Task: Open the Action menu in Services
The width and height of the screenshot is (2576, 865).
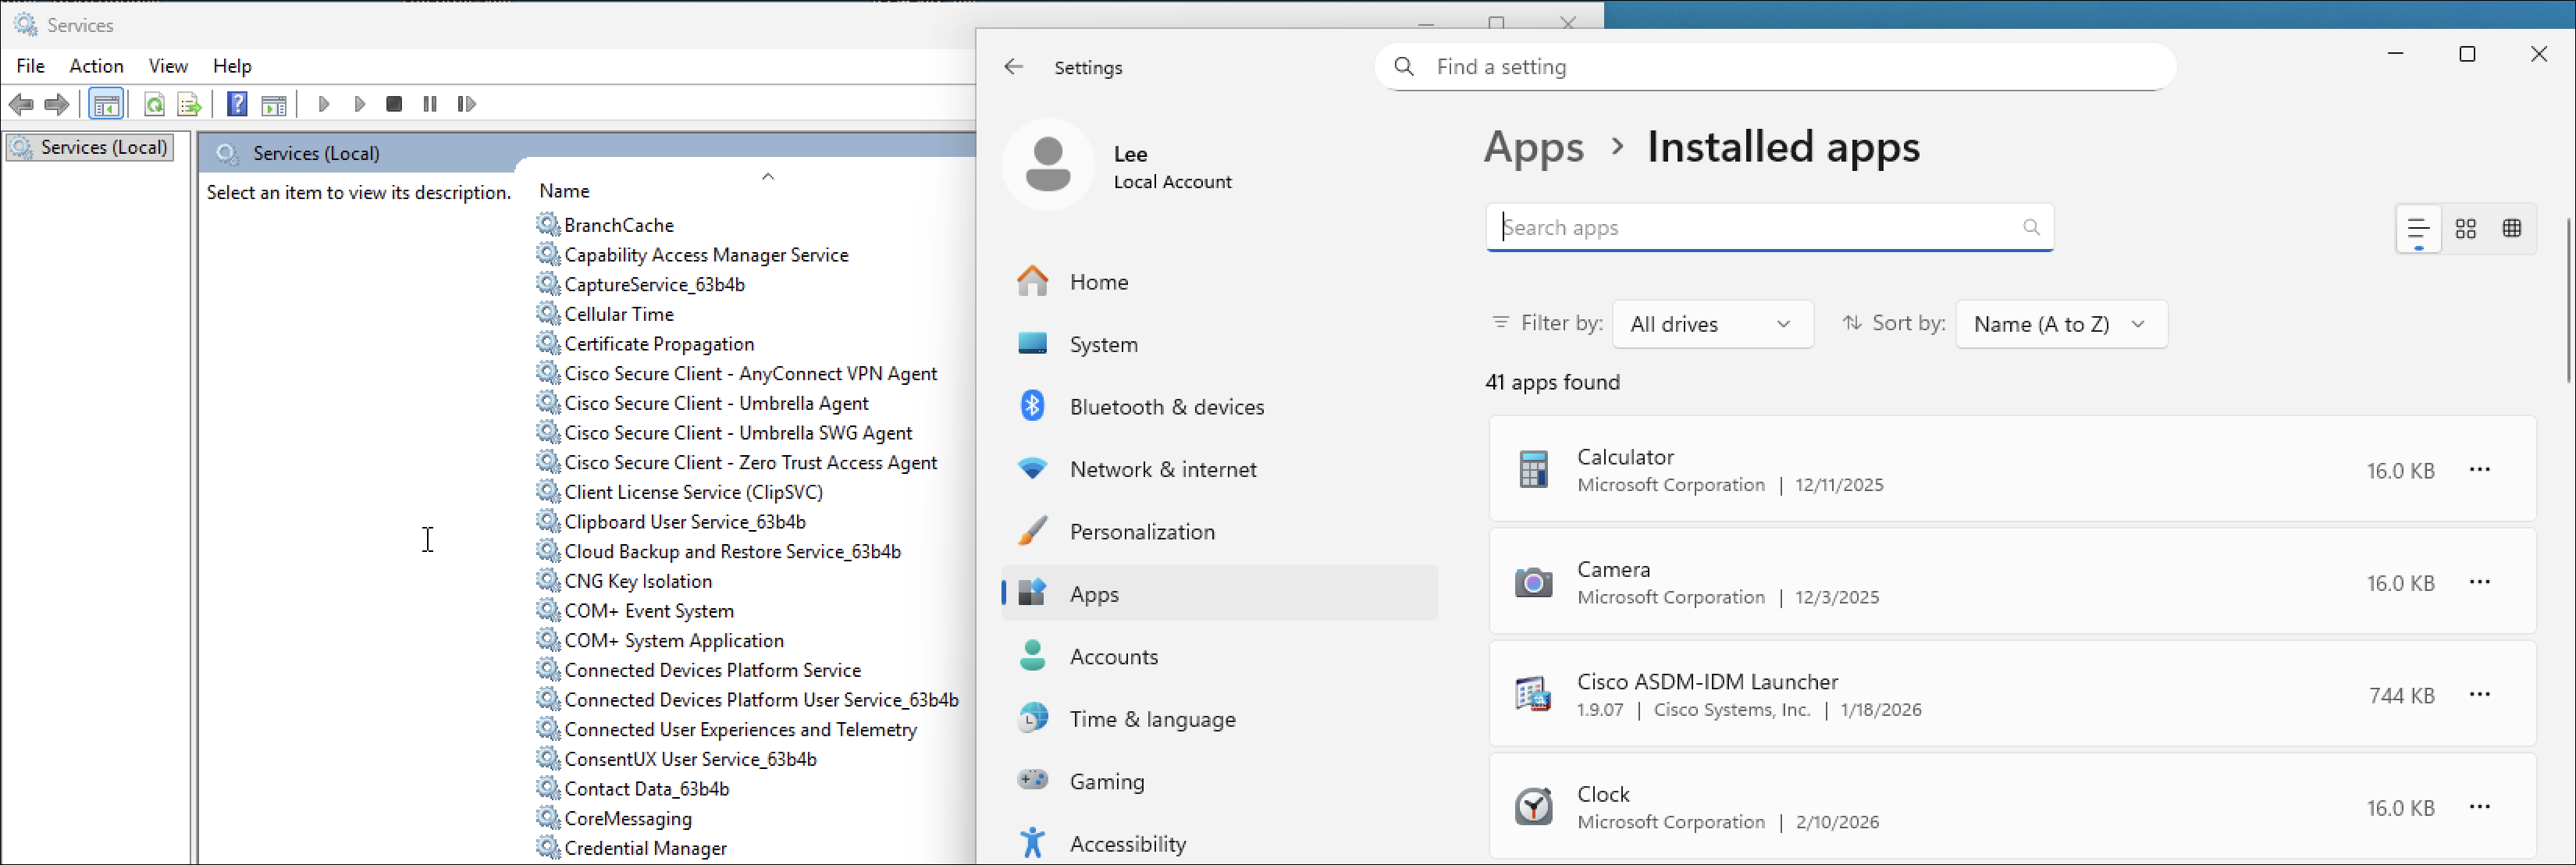Action: [96, 66]
